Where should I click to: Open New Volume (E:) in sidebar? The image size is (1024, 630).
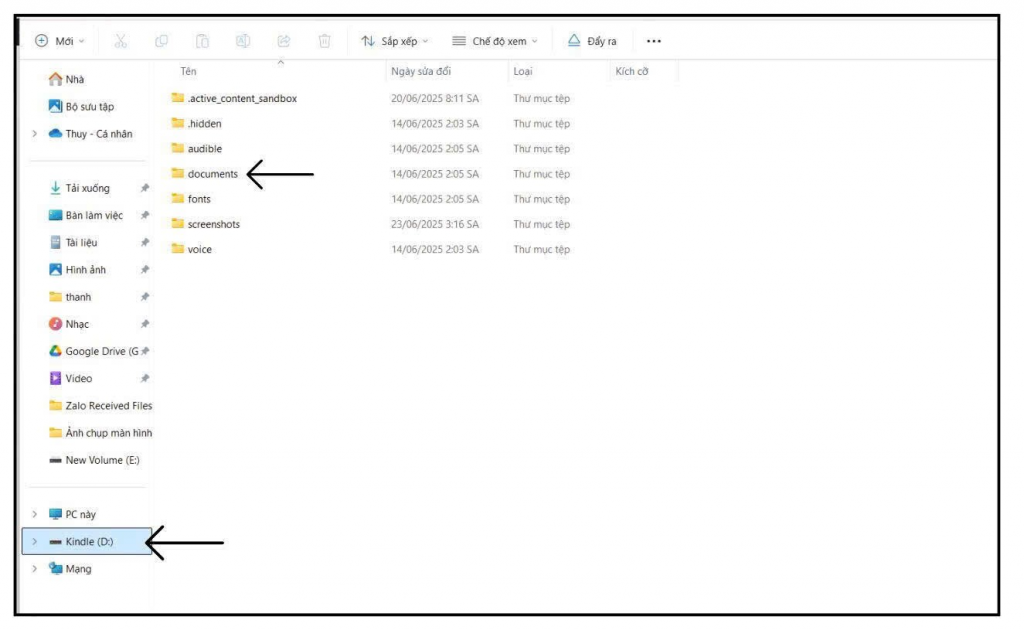coord(95,460)
